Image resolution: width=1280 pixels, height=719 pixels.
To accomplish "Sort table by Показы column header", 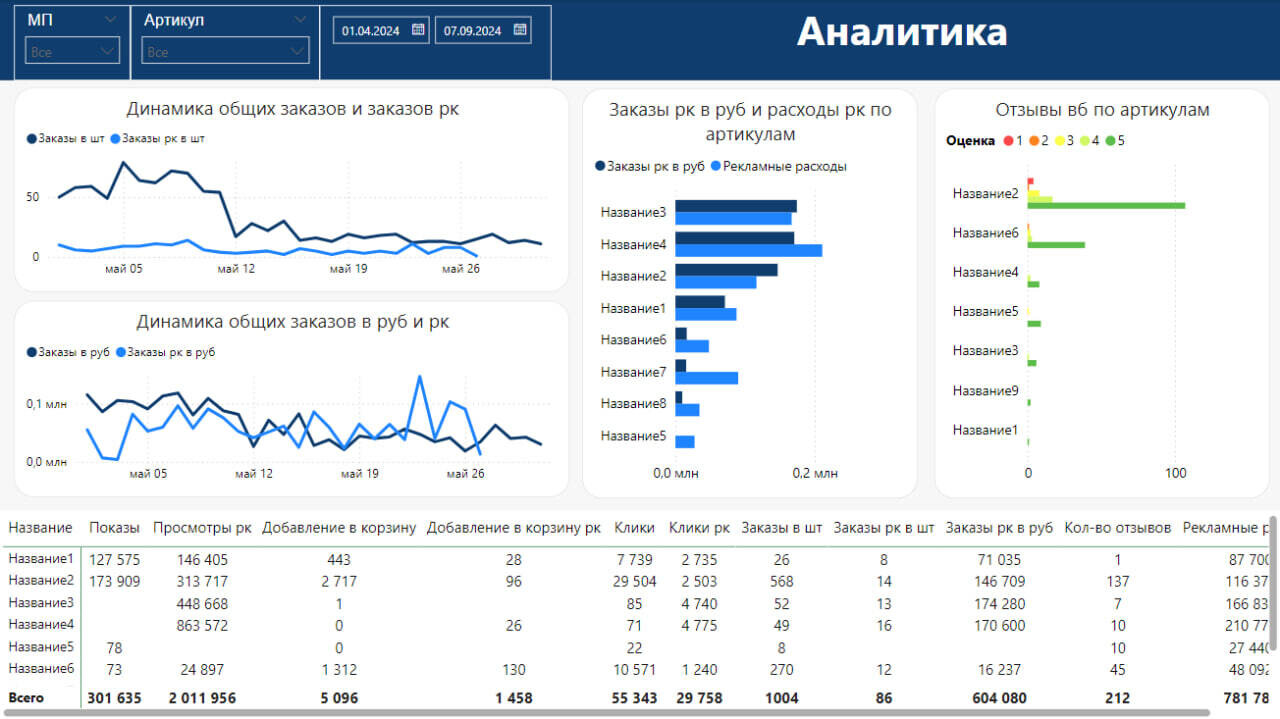I will click(114, 528).
